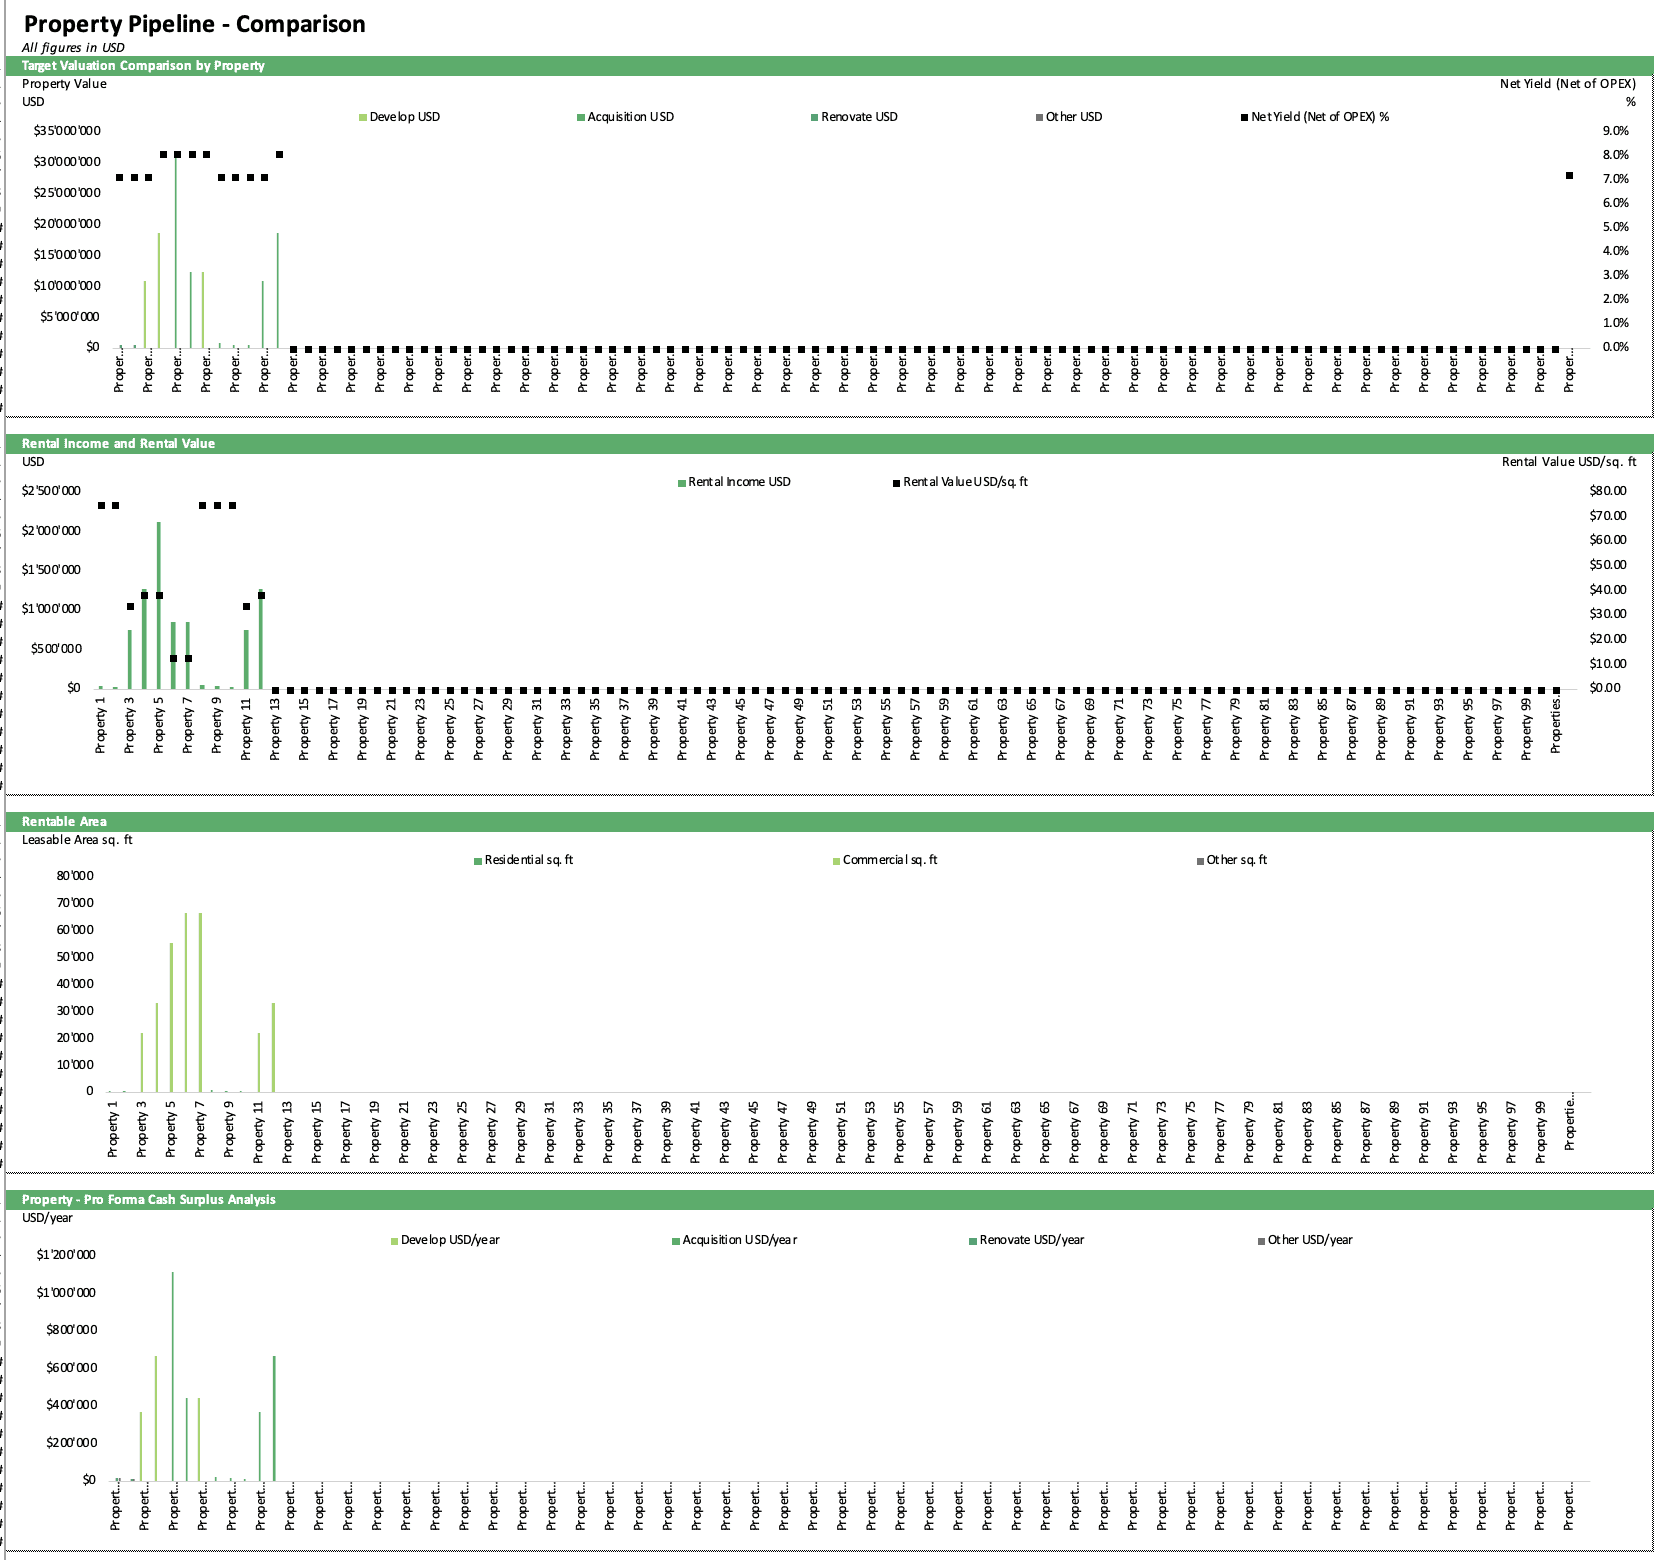
Task: Click the $10.00 rental value axis label
Action: 1608,664
